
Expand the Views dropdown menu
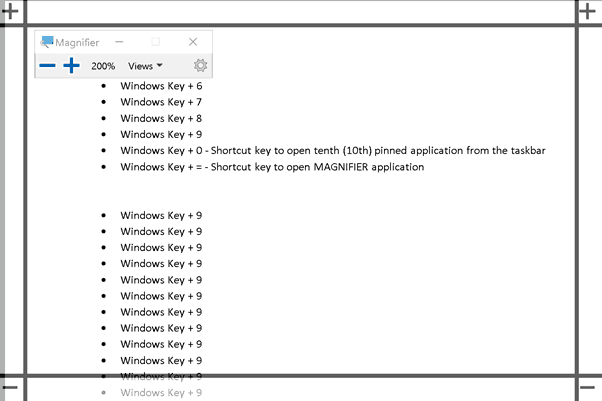(x=145, y=66)
